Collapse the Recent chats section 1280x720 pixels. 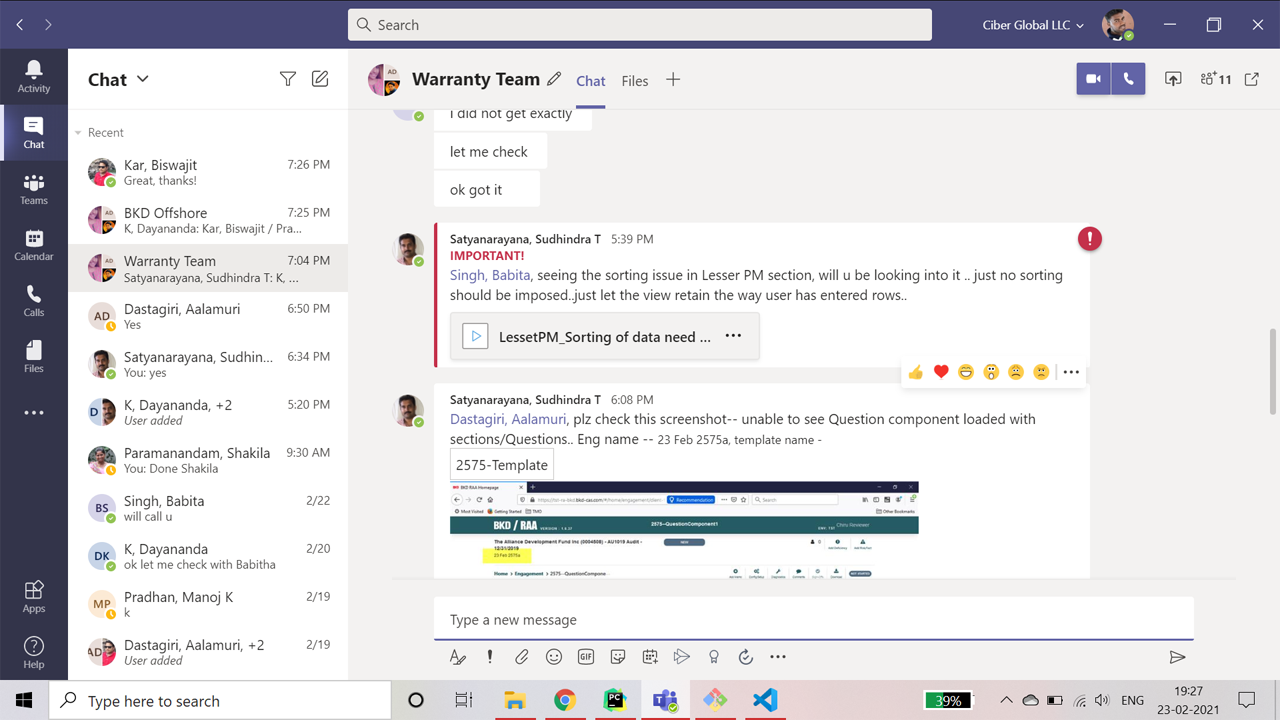(x=79, y=133)
